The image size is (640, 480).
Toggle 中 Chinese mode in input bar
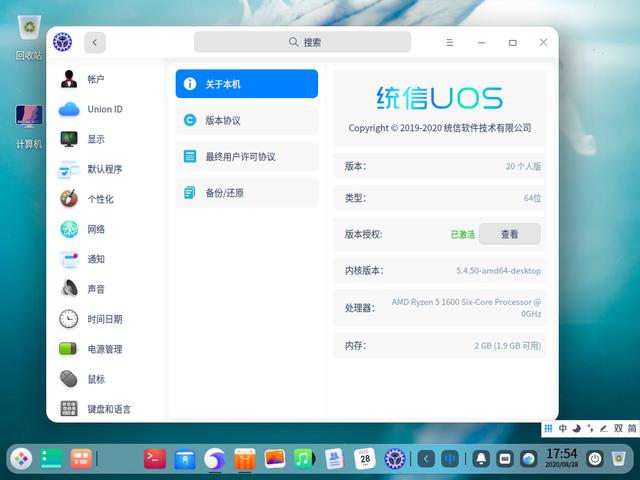click(x=562, y=428)
